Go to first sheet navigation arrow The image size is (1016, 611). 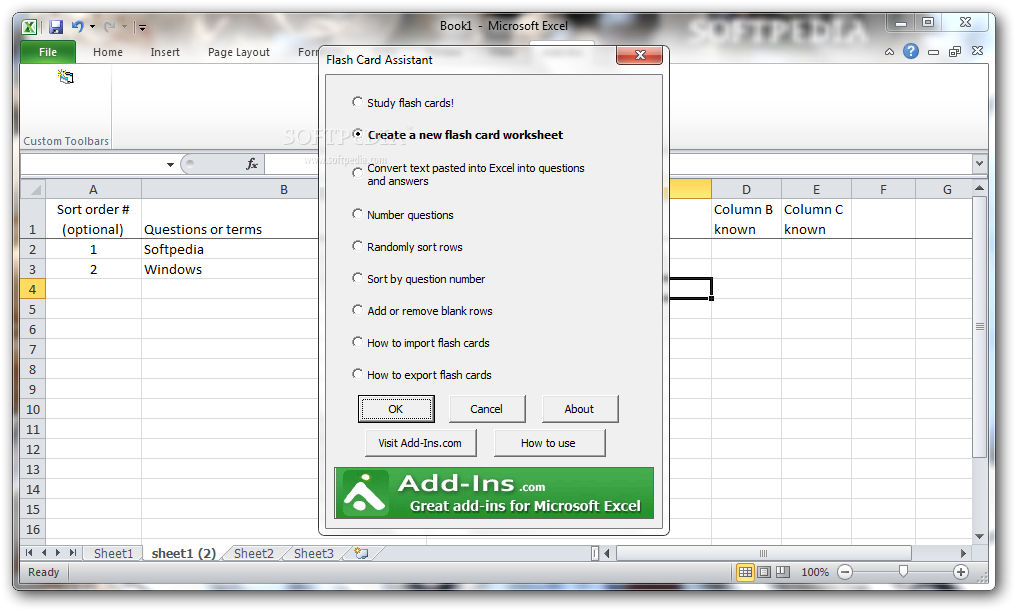29,553
